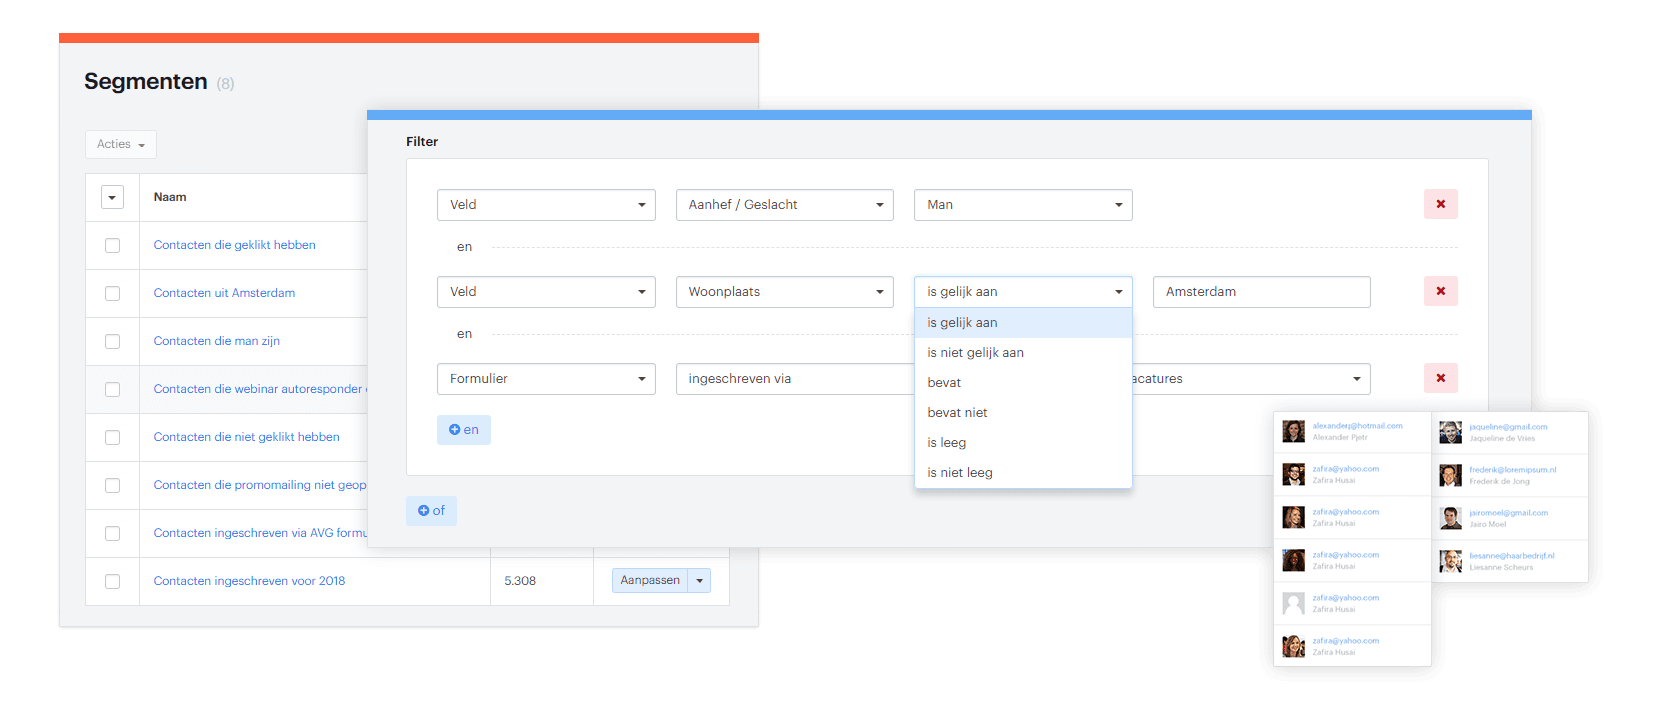Open the frederik@loremipsum.nl contact email
This screenshot has height=719, width=1664.
(1512, 470)
